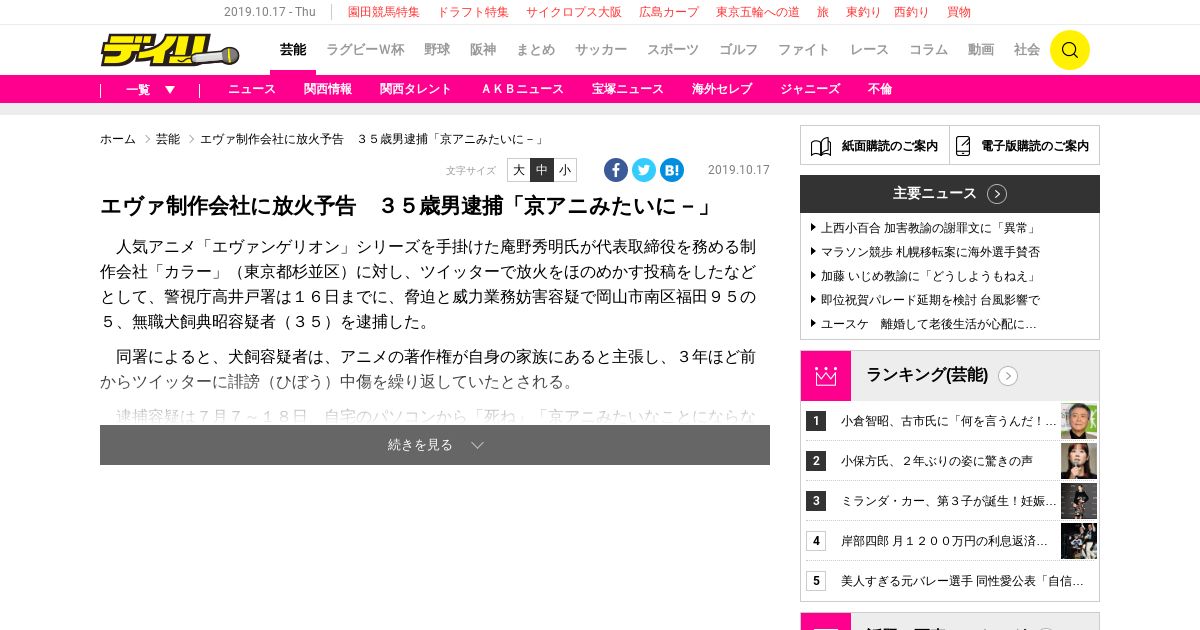Open the 動画 tab
The width and height of the screenshot is (1200, 630).
point(981,50)
